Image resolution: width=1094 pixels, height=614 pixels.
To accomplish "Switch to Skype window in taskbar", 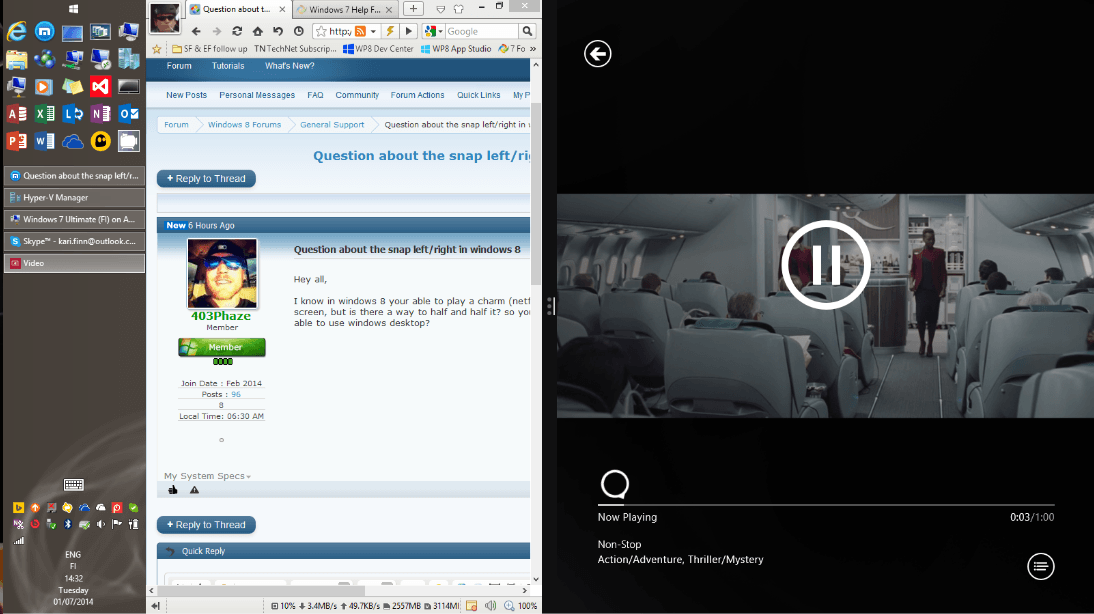I will [x=75, y=241].
